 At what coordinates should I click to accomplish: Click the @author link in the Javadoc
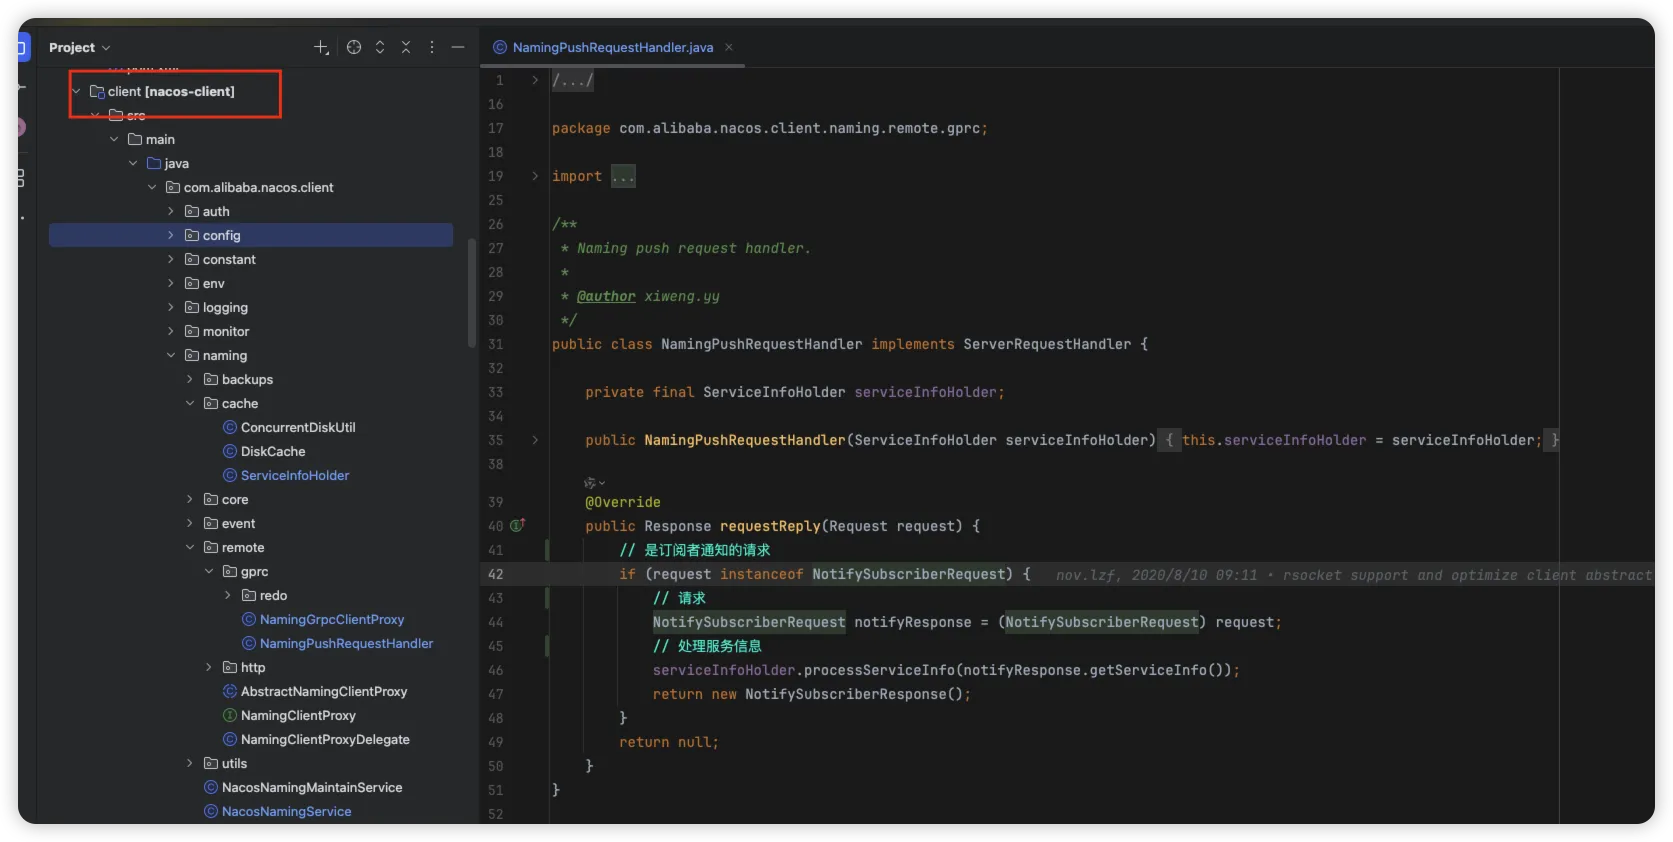tap(606, 296)
